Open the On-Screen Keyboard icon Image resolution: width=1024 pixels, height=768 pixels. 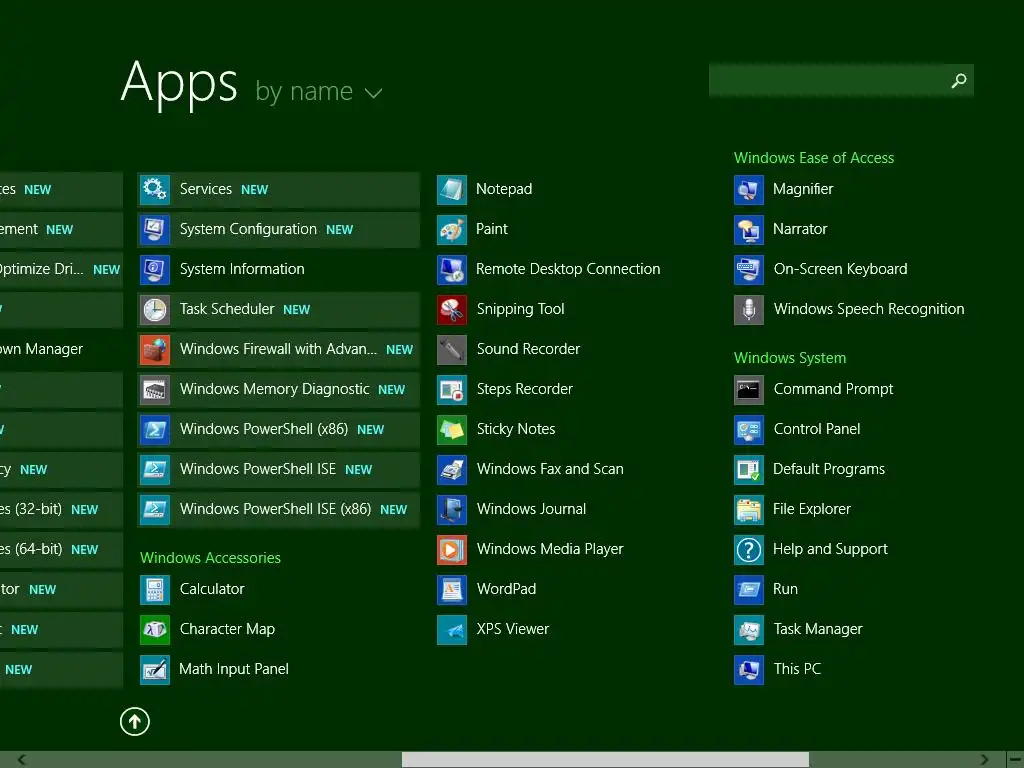748,269
